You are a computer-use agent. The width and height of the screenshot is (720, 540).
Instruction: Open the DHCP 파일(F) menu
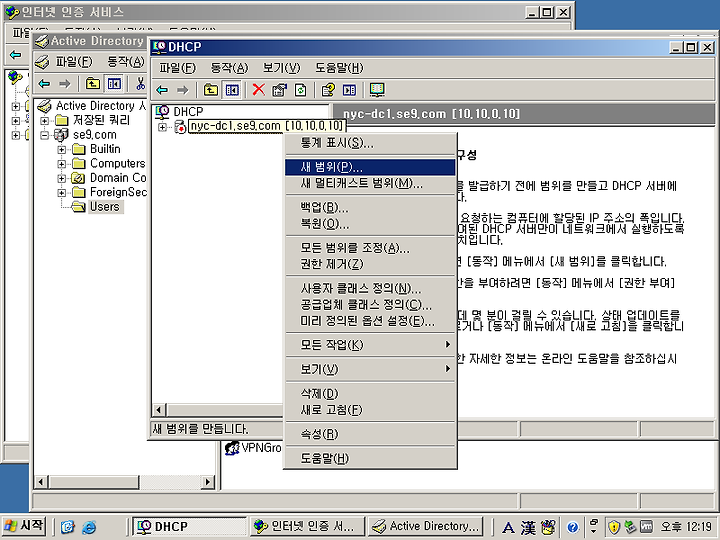click(177, 68)
